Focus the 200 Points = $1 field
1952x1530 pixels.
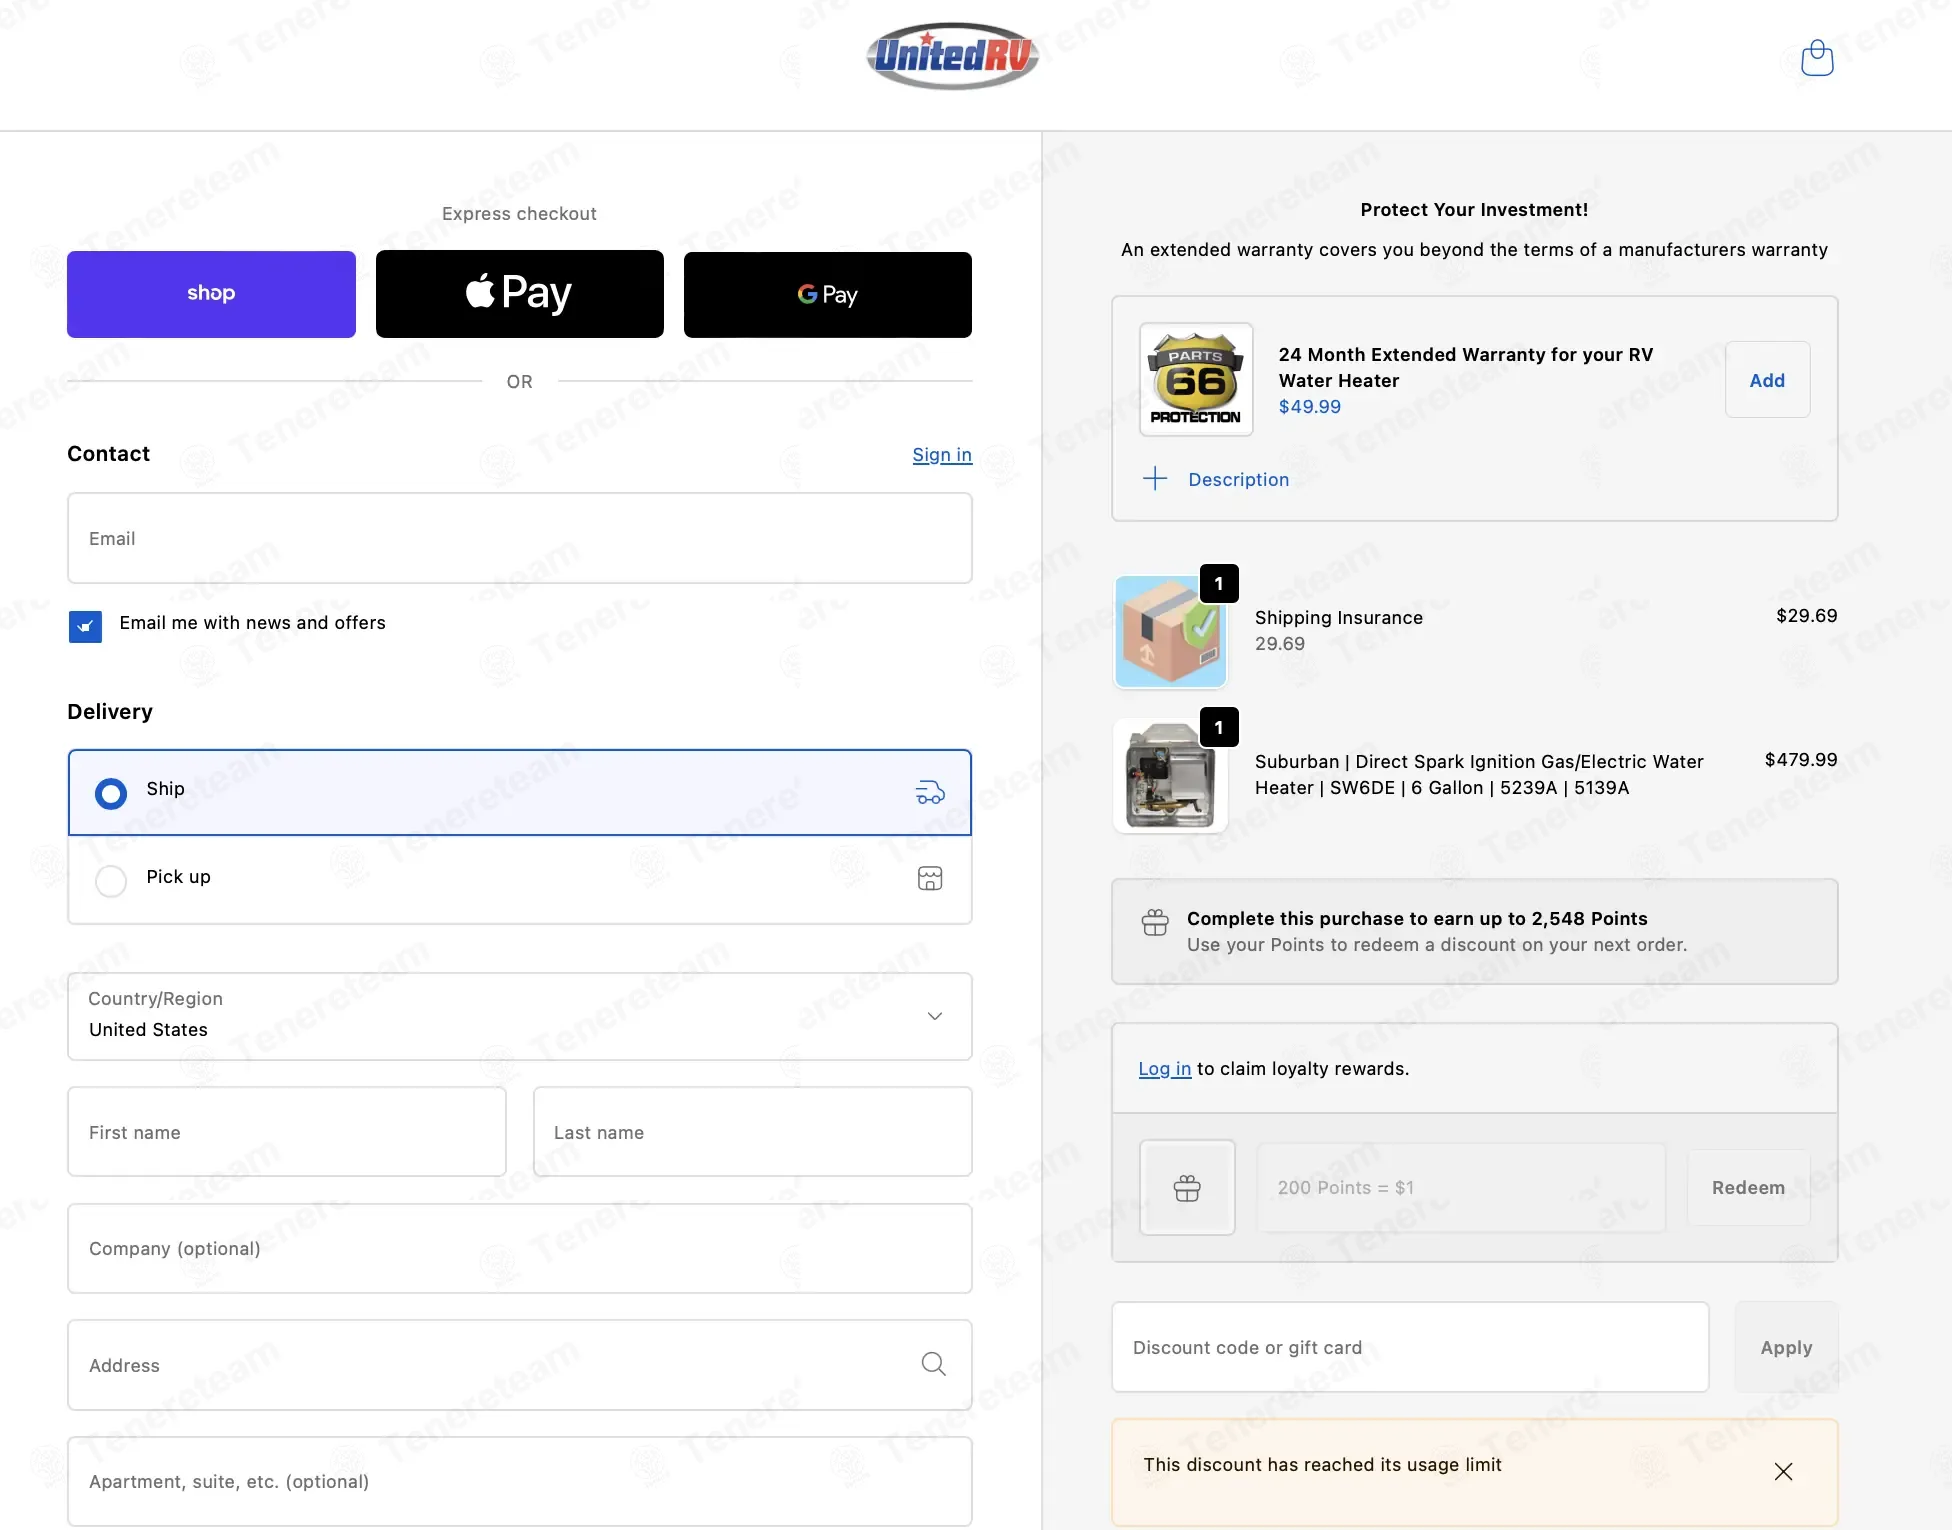coord(1461,1188)
